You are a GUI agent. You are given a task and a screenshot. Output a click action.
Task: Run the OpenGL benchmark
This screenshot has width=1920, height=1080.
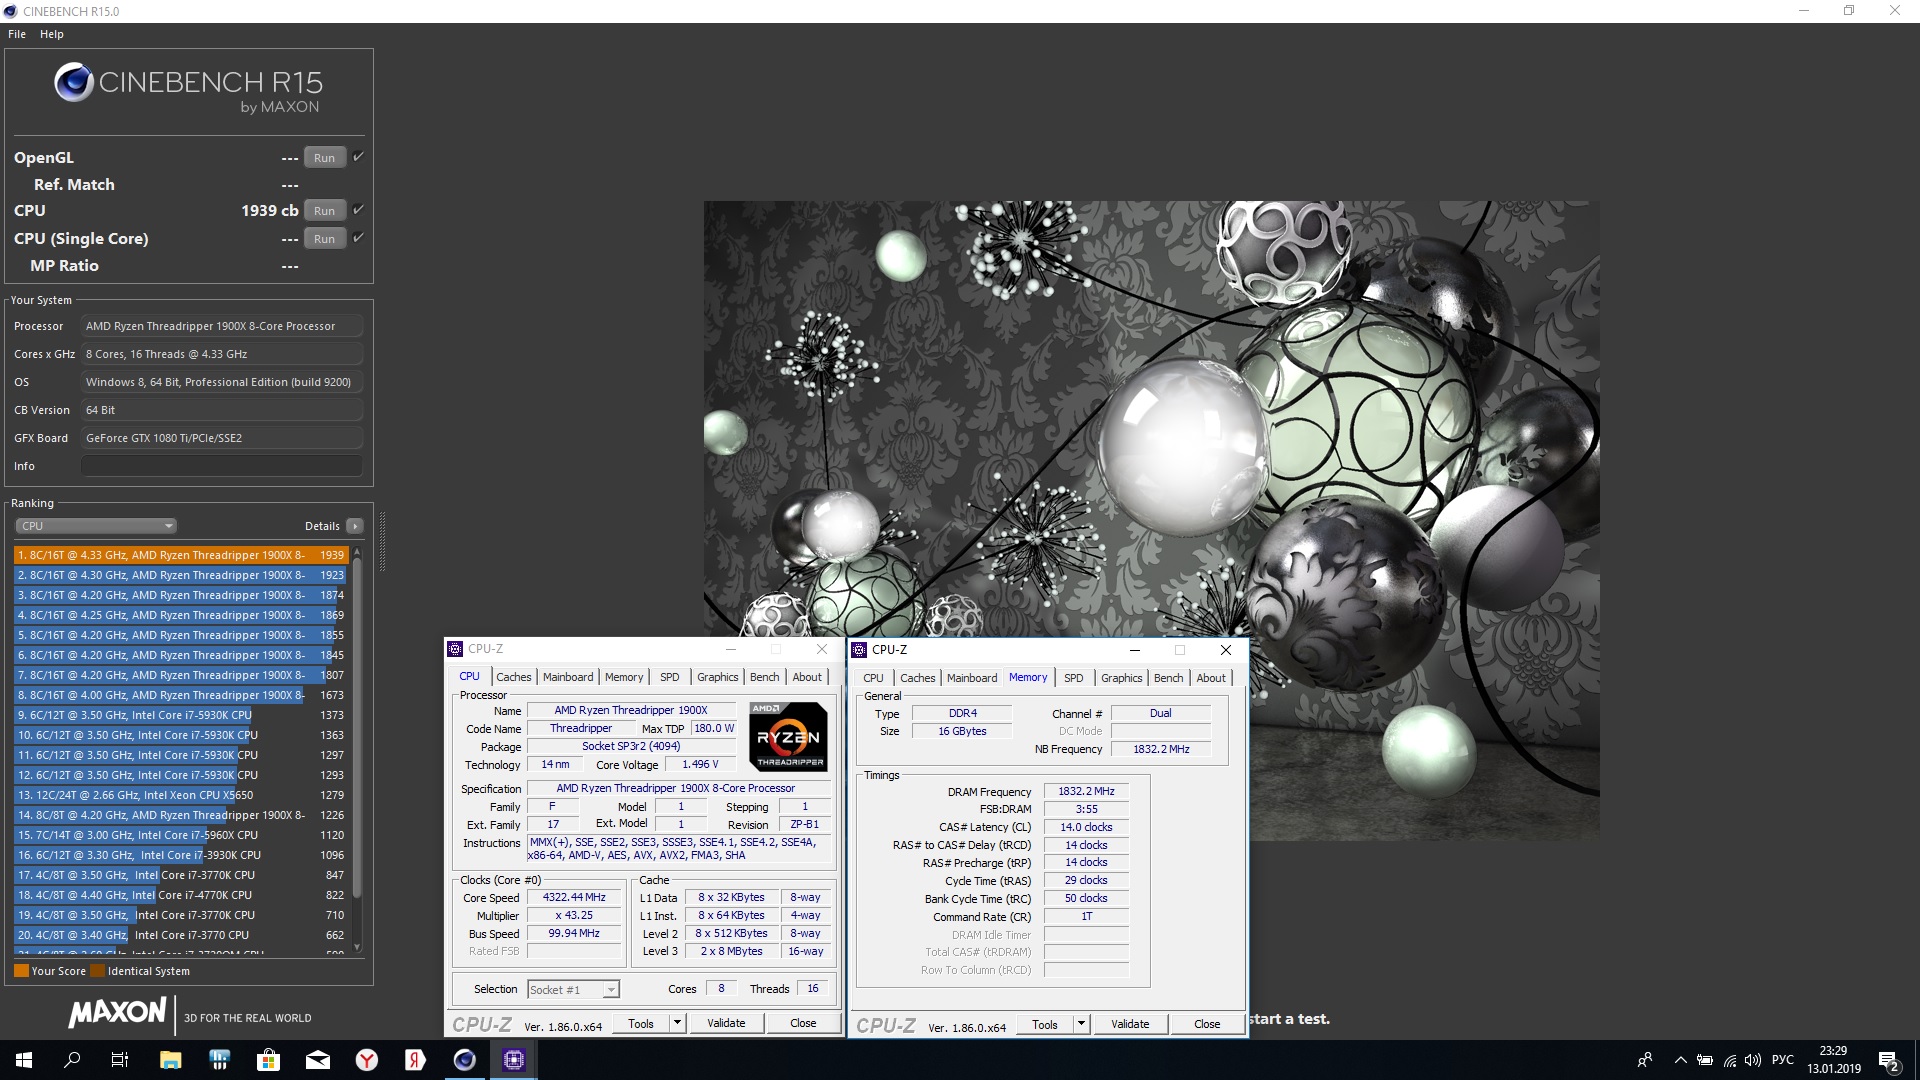coord(324,158)
